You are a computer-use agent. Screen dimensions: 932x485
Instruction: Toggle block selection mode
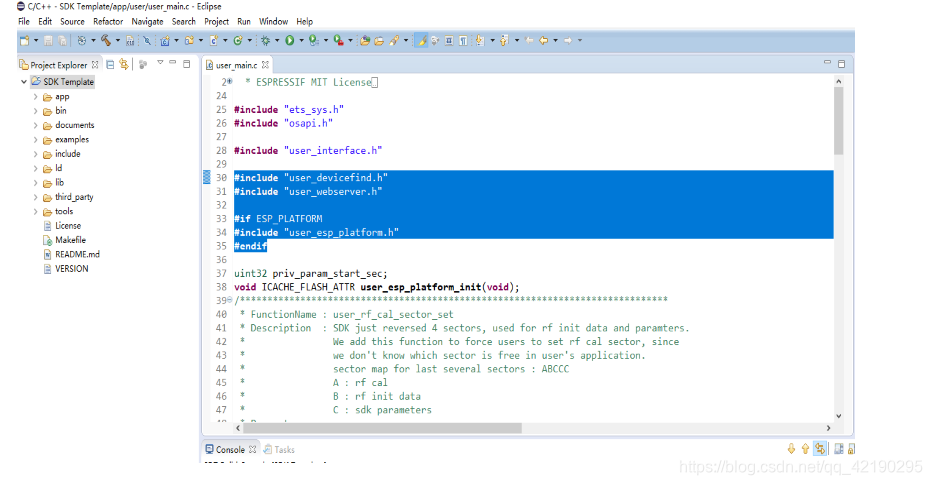point(449,40)
